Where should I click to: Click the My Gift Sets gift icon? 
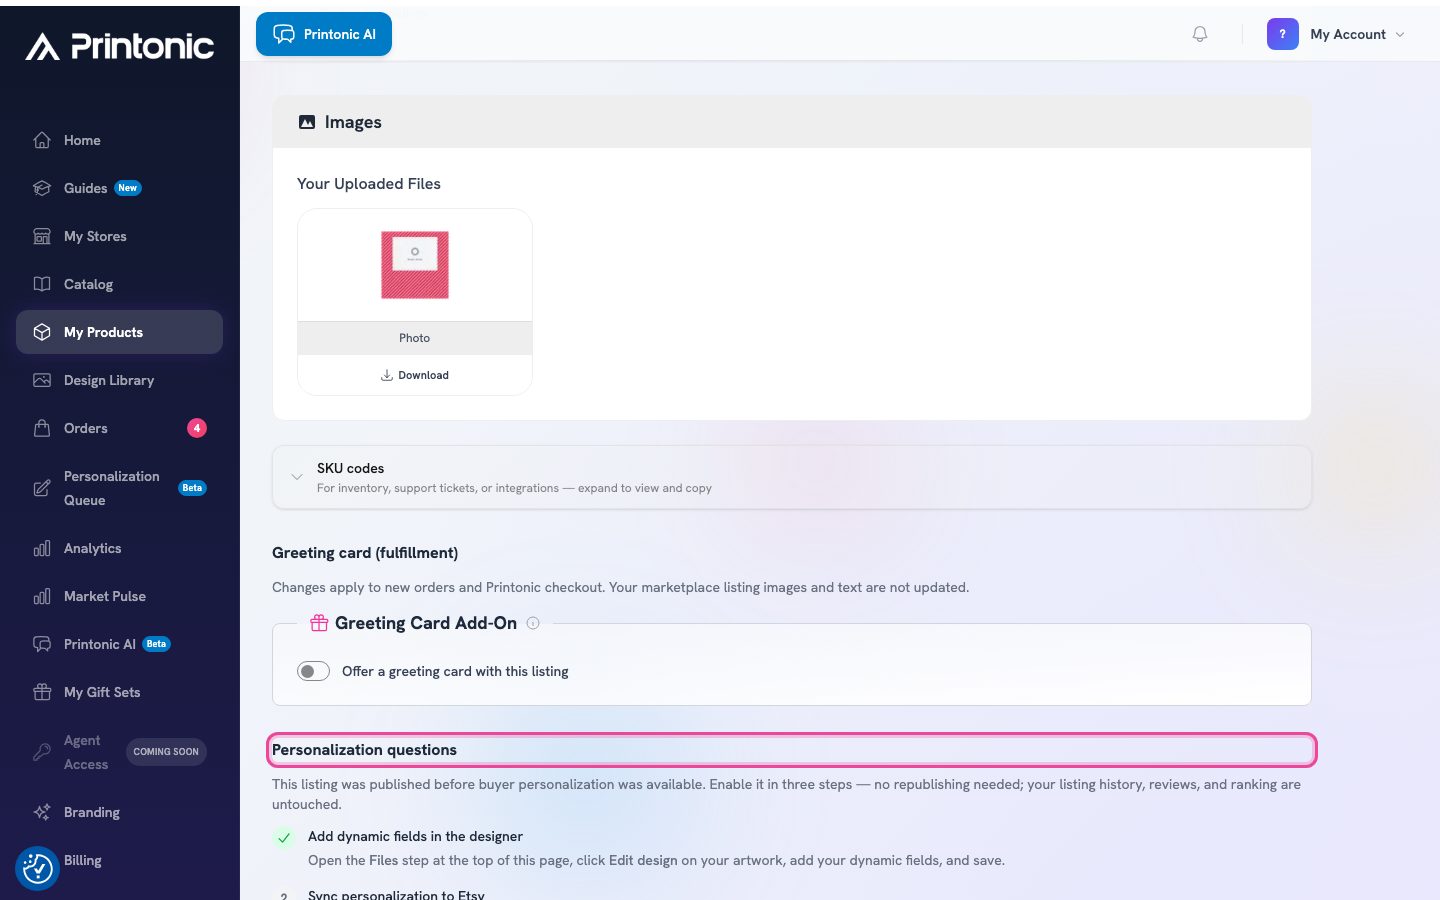(x=42, y=692)
